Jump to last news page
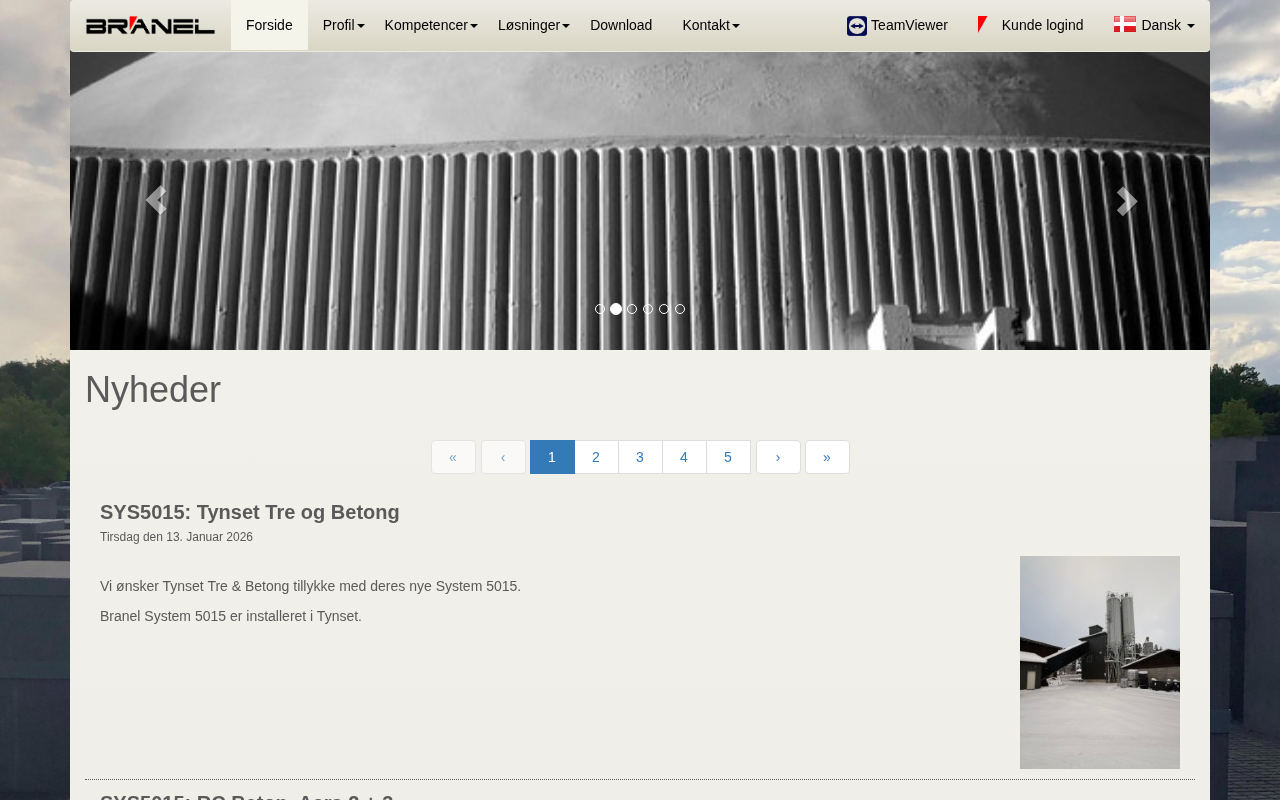Viewport: 1280px width, 800px height. (827, 457)
